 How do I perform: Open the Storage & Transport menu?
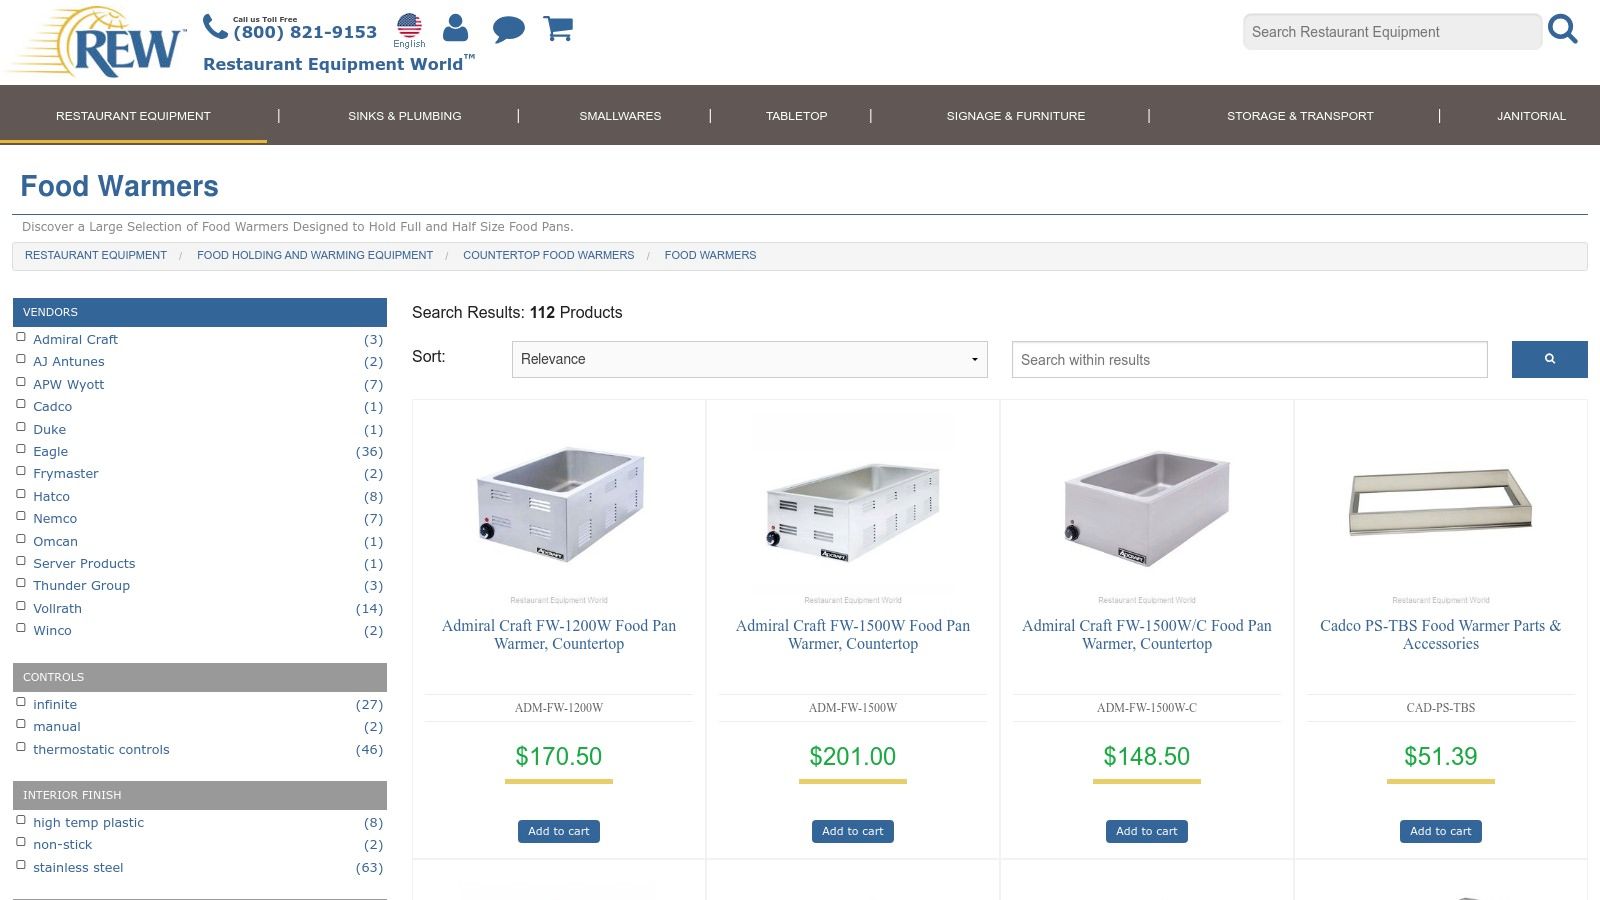pos(1300,116)
